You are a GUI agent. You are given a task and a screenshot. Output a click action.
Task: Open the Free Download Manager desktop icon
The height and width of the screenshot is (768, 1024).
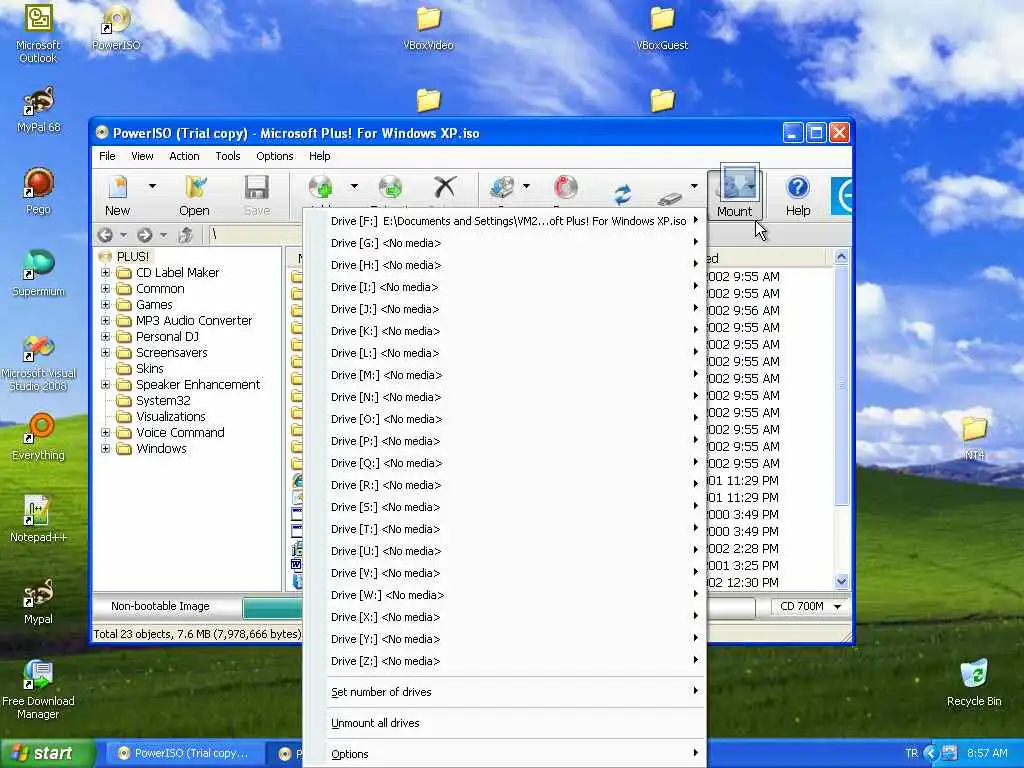[38, 690]
